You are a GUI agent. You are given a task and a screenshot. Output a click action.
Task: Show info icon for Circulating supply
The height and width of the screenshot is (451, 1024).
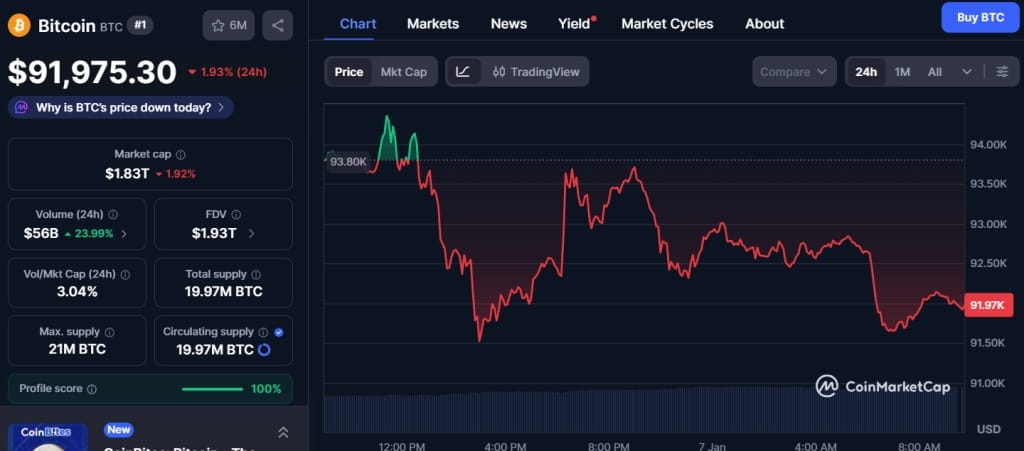(263, 332)
